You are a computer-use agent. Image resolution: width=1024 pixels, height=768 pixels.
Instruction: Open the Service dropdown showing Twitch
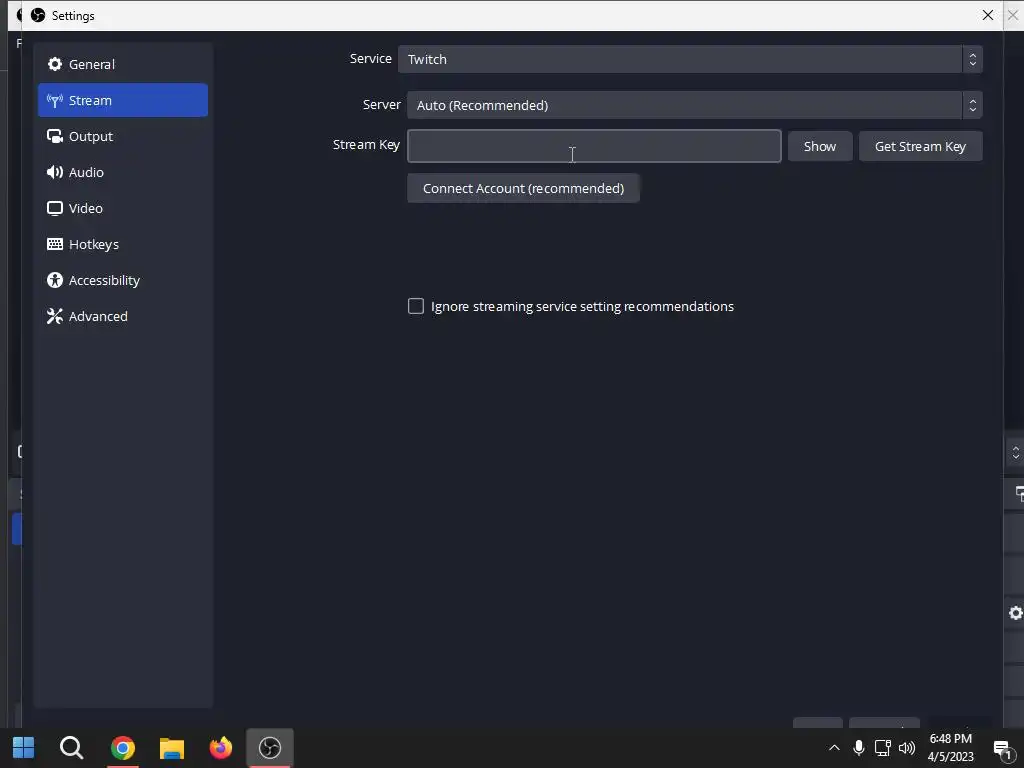coord(690,59)
